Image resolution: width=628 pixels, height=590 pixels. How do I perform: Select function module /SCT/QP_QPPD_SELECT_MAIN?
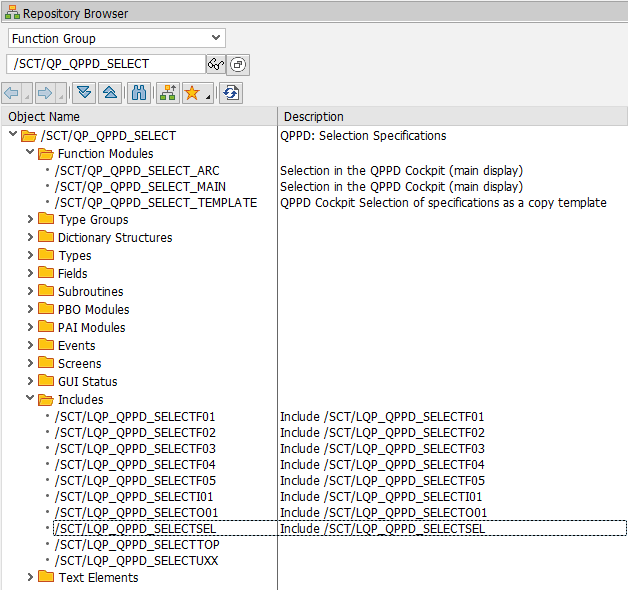pos(140,186)
